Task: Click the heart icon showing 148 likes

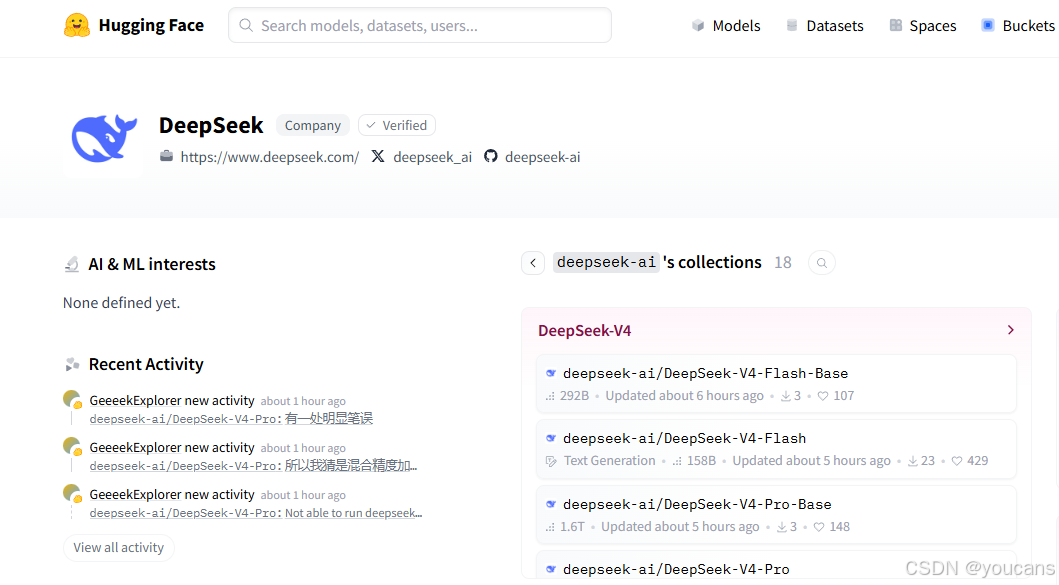Action: (819, 527)
